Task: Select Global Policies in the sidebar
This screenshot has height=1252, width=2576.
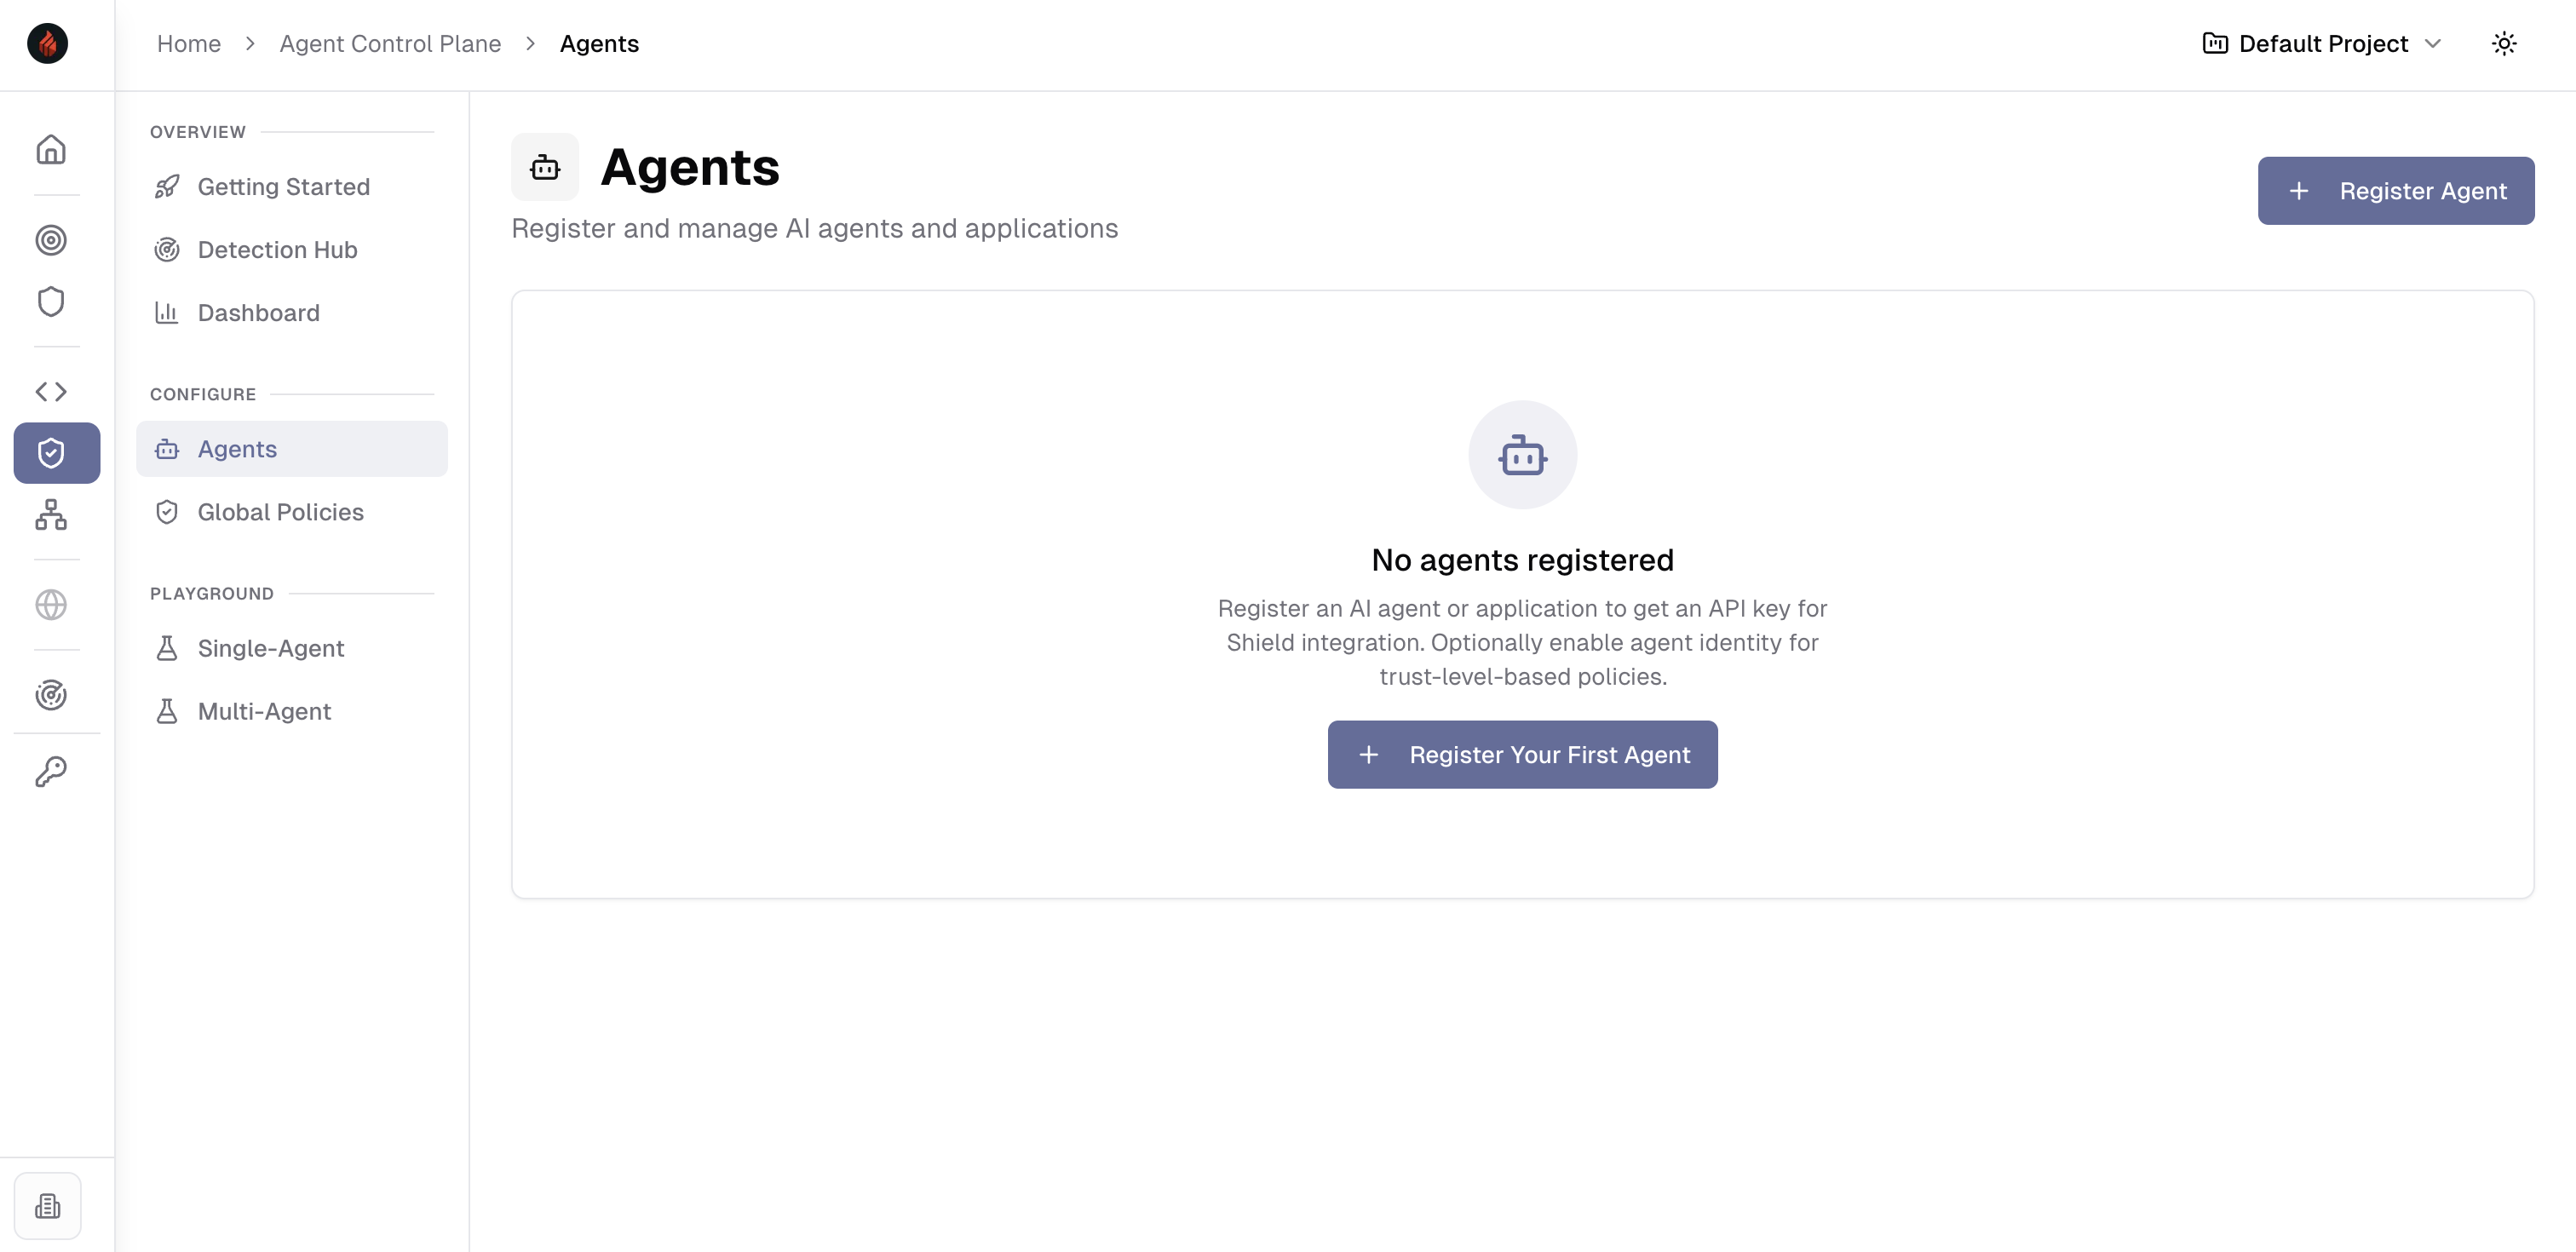Action: click(x=280, y=512)
